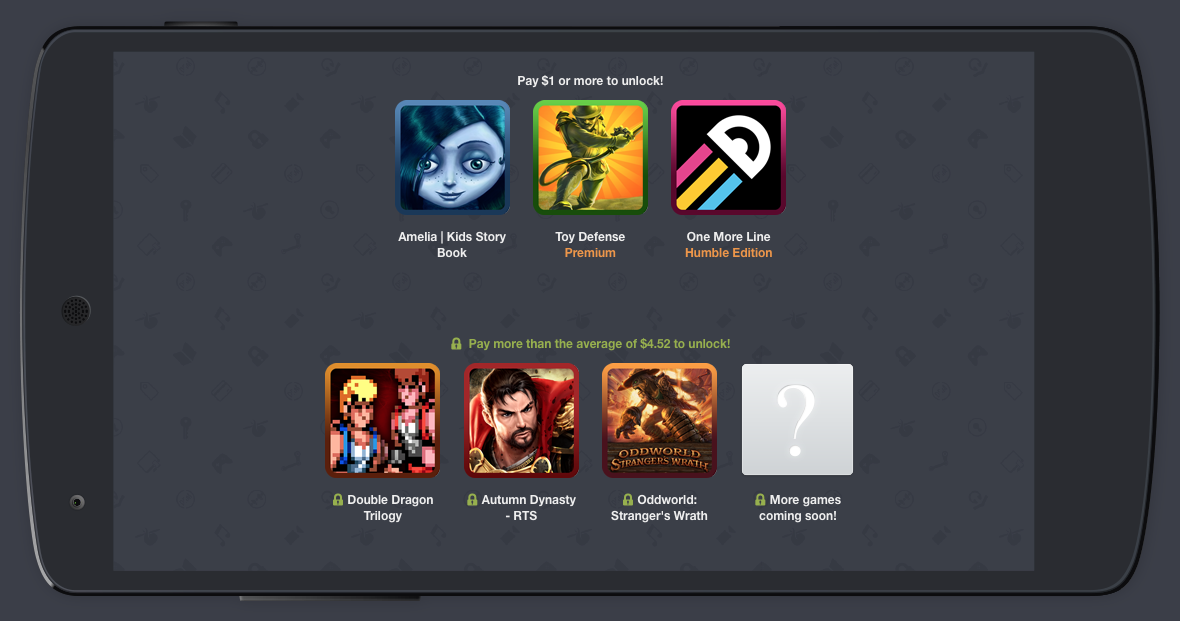Select the Toy Defense soldier icon

coord(590,157)
